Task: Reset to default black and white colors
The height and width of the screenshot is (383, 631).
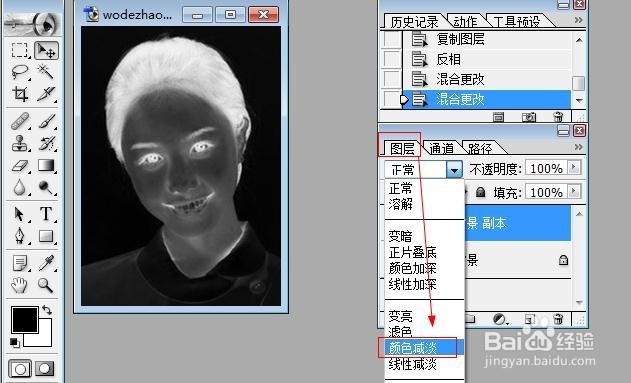Action: (x=14, y=342)
